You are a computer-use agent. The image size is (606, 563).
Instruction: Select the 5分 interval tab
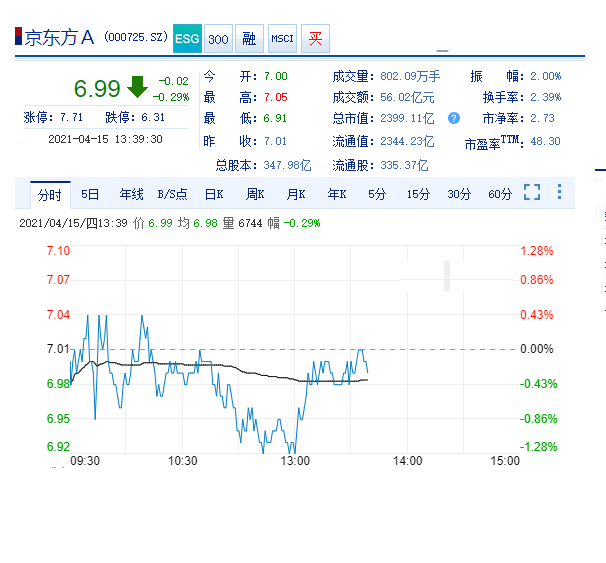click(377, 194)
